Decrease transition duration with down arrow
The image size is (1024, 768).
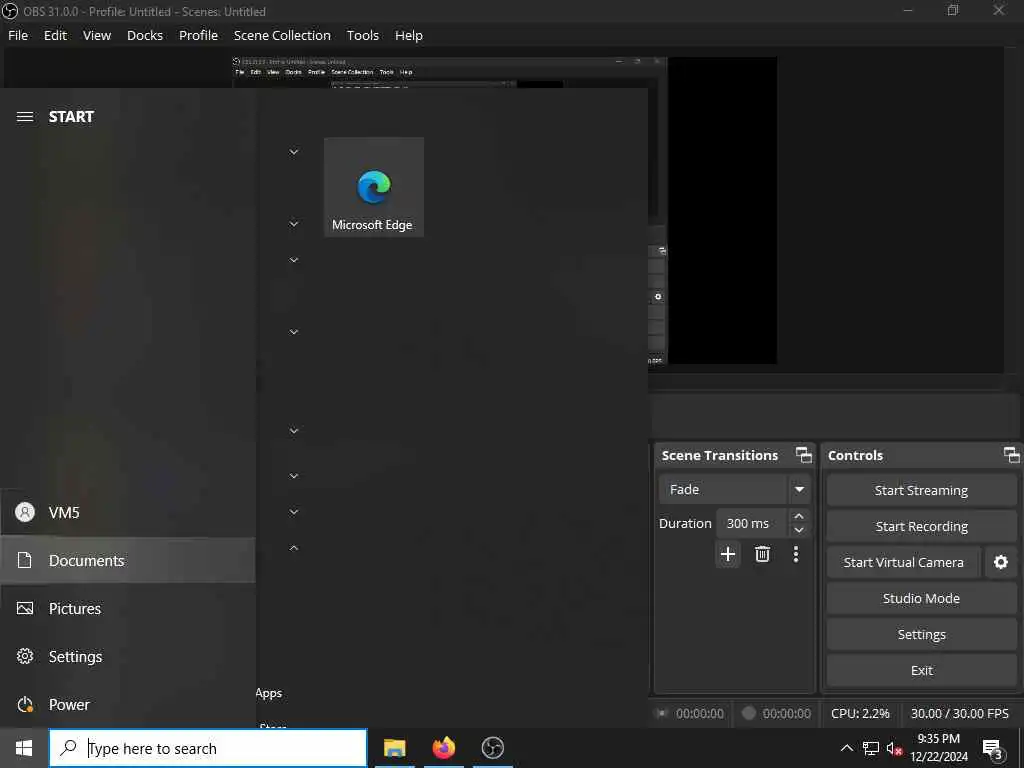799,530
